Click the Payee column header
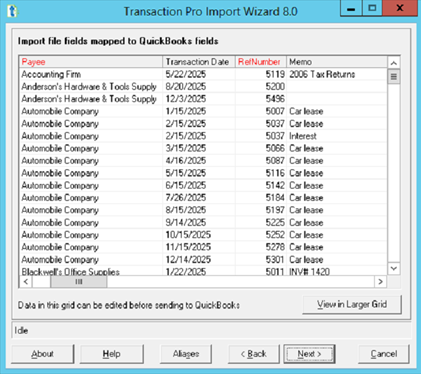421x374 pixels. click(x=91, y=62)
